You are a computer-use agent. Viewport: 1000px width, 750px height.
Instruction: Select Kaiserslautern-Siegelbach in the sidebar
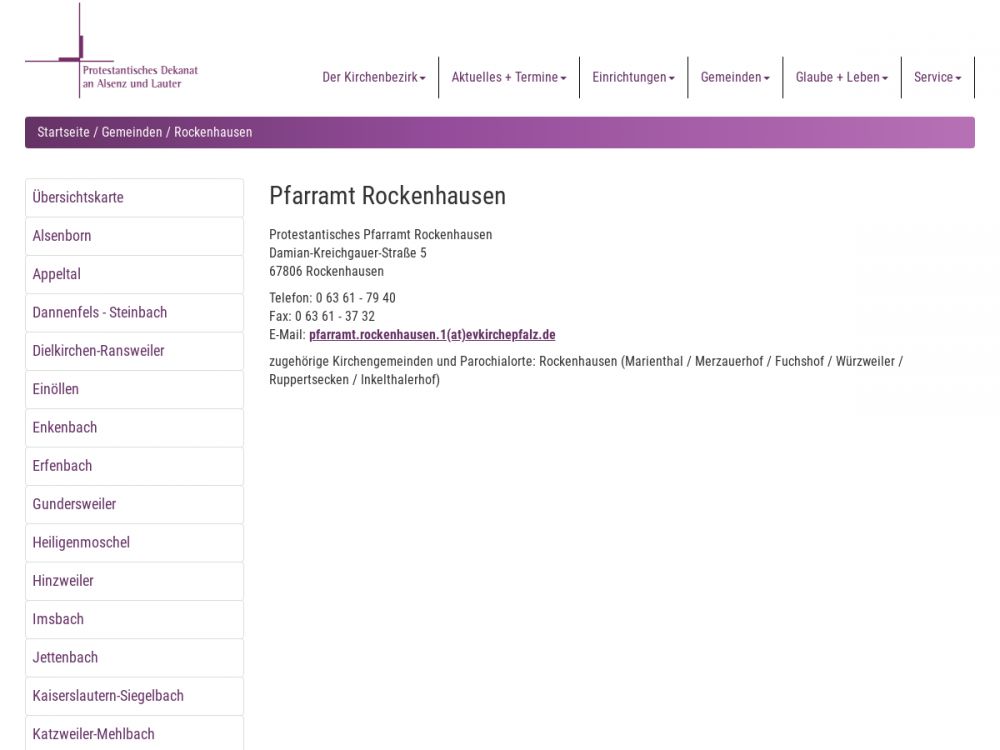pyautogui.click(x=108, y=696)
